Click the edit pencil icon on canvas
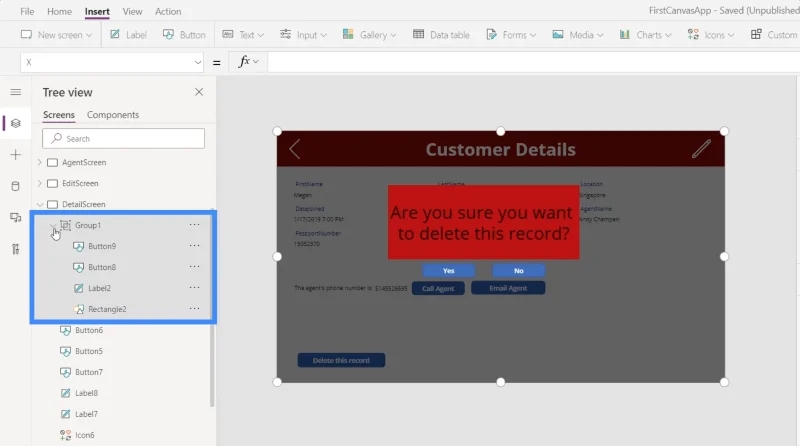This screenshot has width=800, height=446. 701,148
